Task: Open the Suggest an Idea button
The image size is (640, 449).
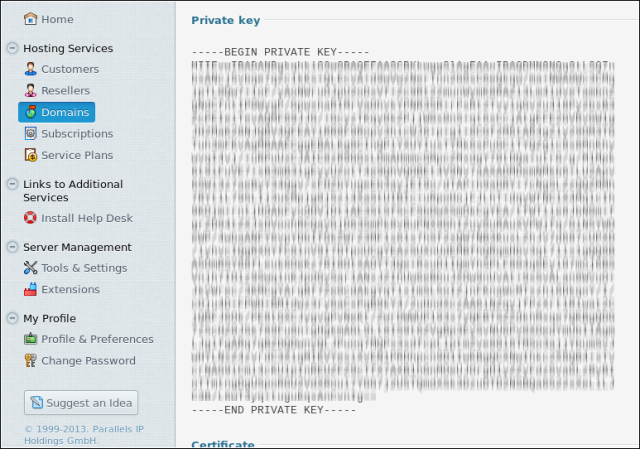Action: tap(81, 402)
